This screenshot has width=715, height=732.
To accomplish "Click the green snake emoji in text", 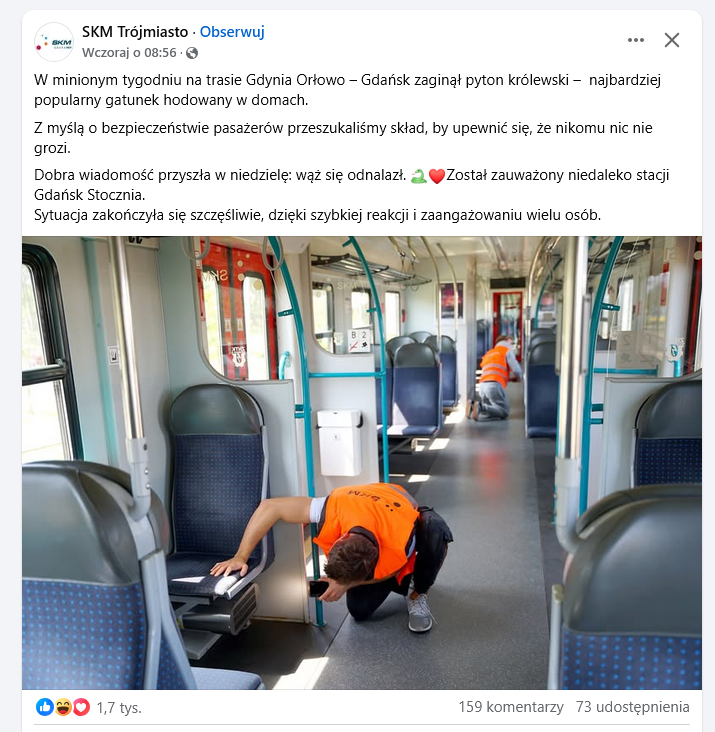I will (419, 176).
